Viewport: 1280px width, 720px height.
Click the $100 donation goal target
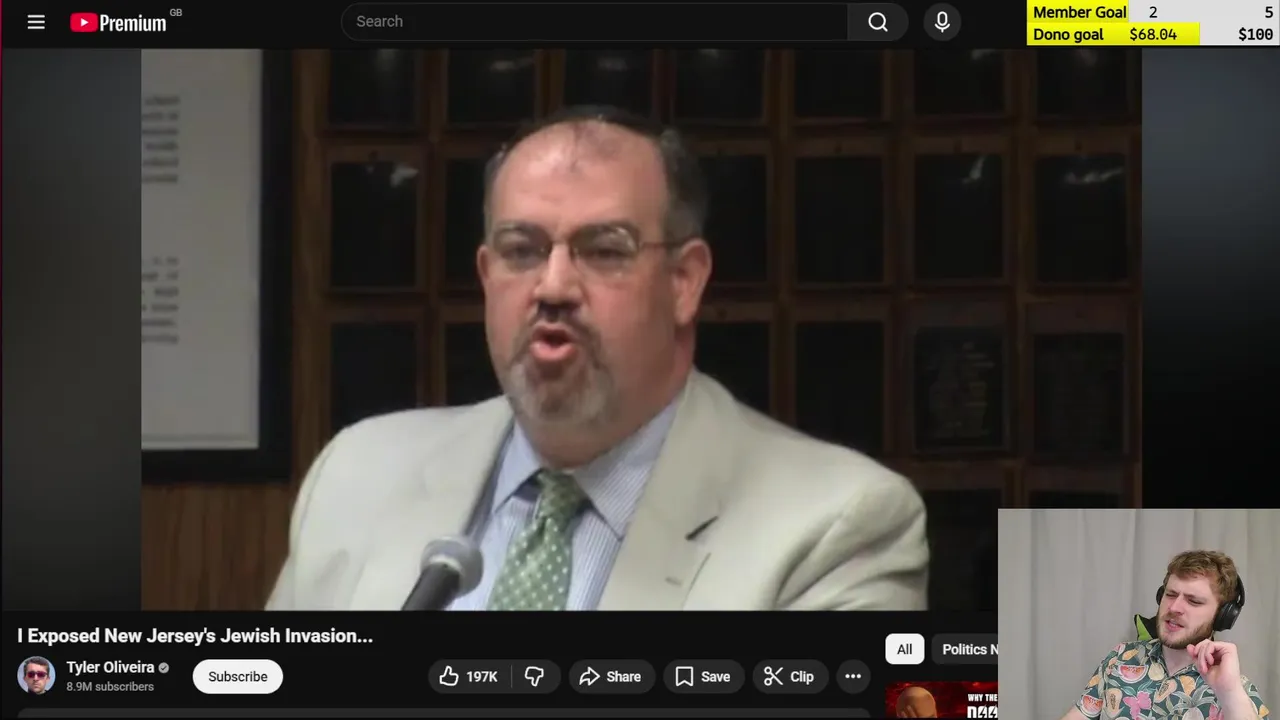pyautogui.click(x=1255, y=34)
